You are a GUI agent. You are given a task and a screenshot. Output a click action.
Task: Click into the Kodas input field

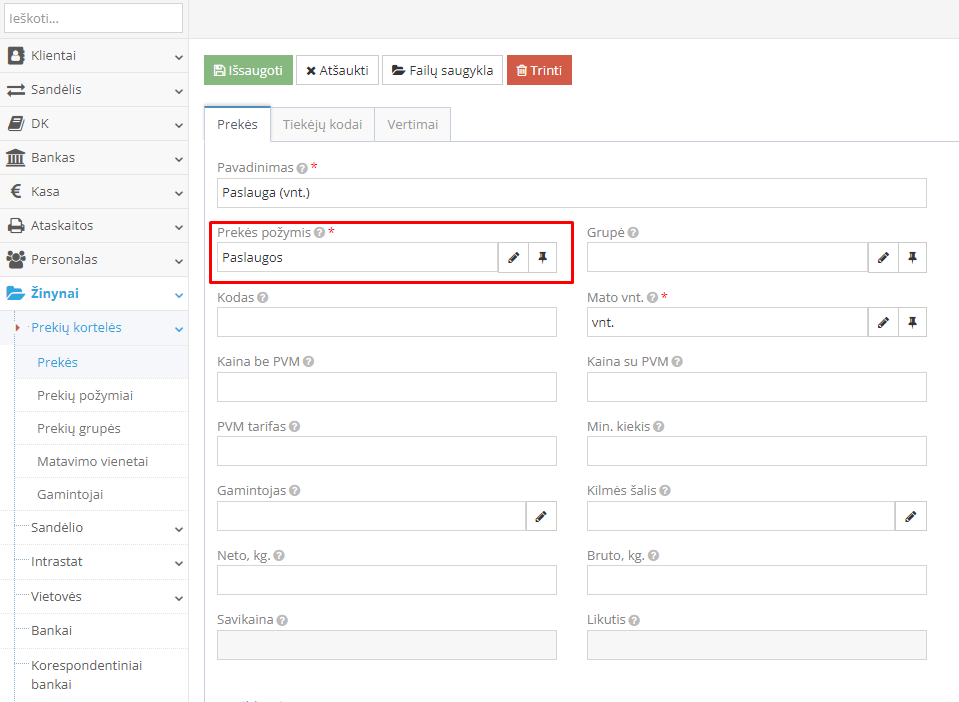(387, 322)
